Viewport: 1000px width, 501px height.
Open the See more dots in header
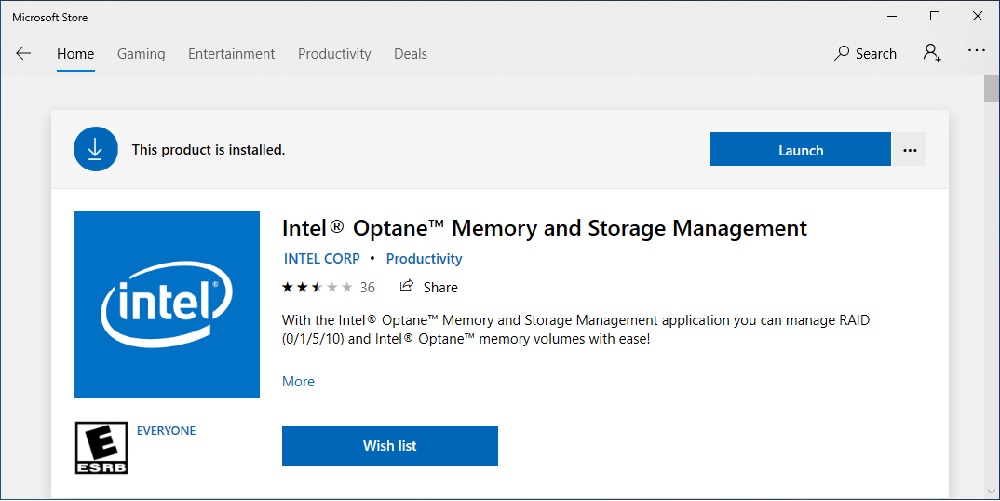click(x=976, y=52)
